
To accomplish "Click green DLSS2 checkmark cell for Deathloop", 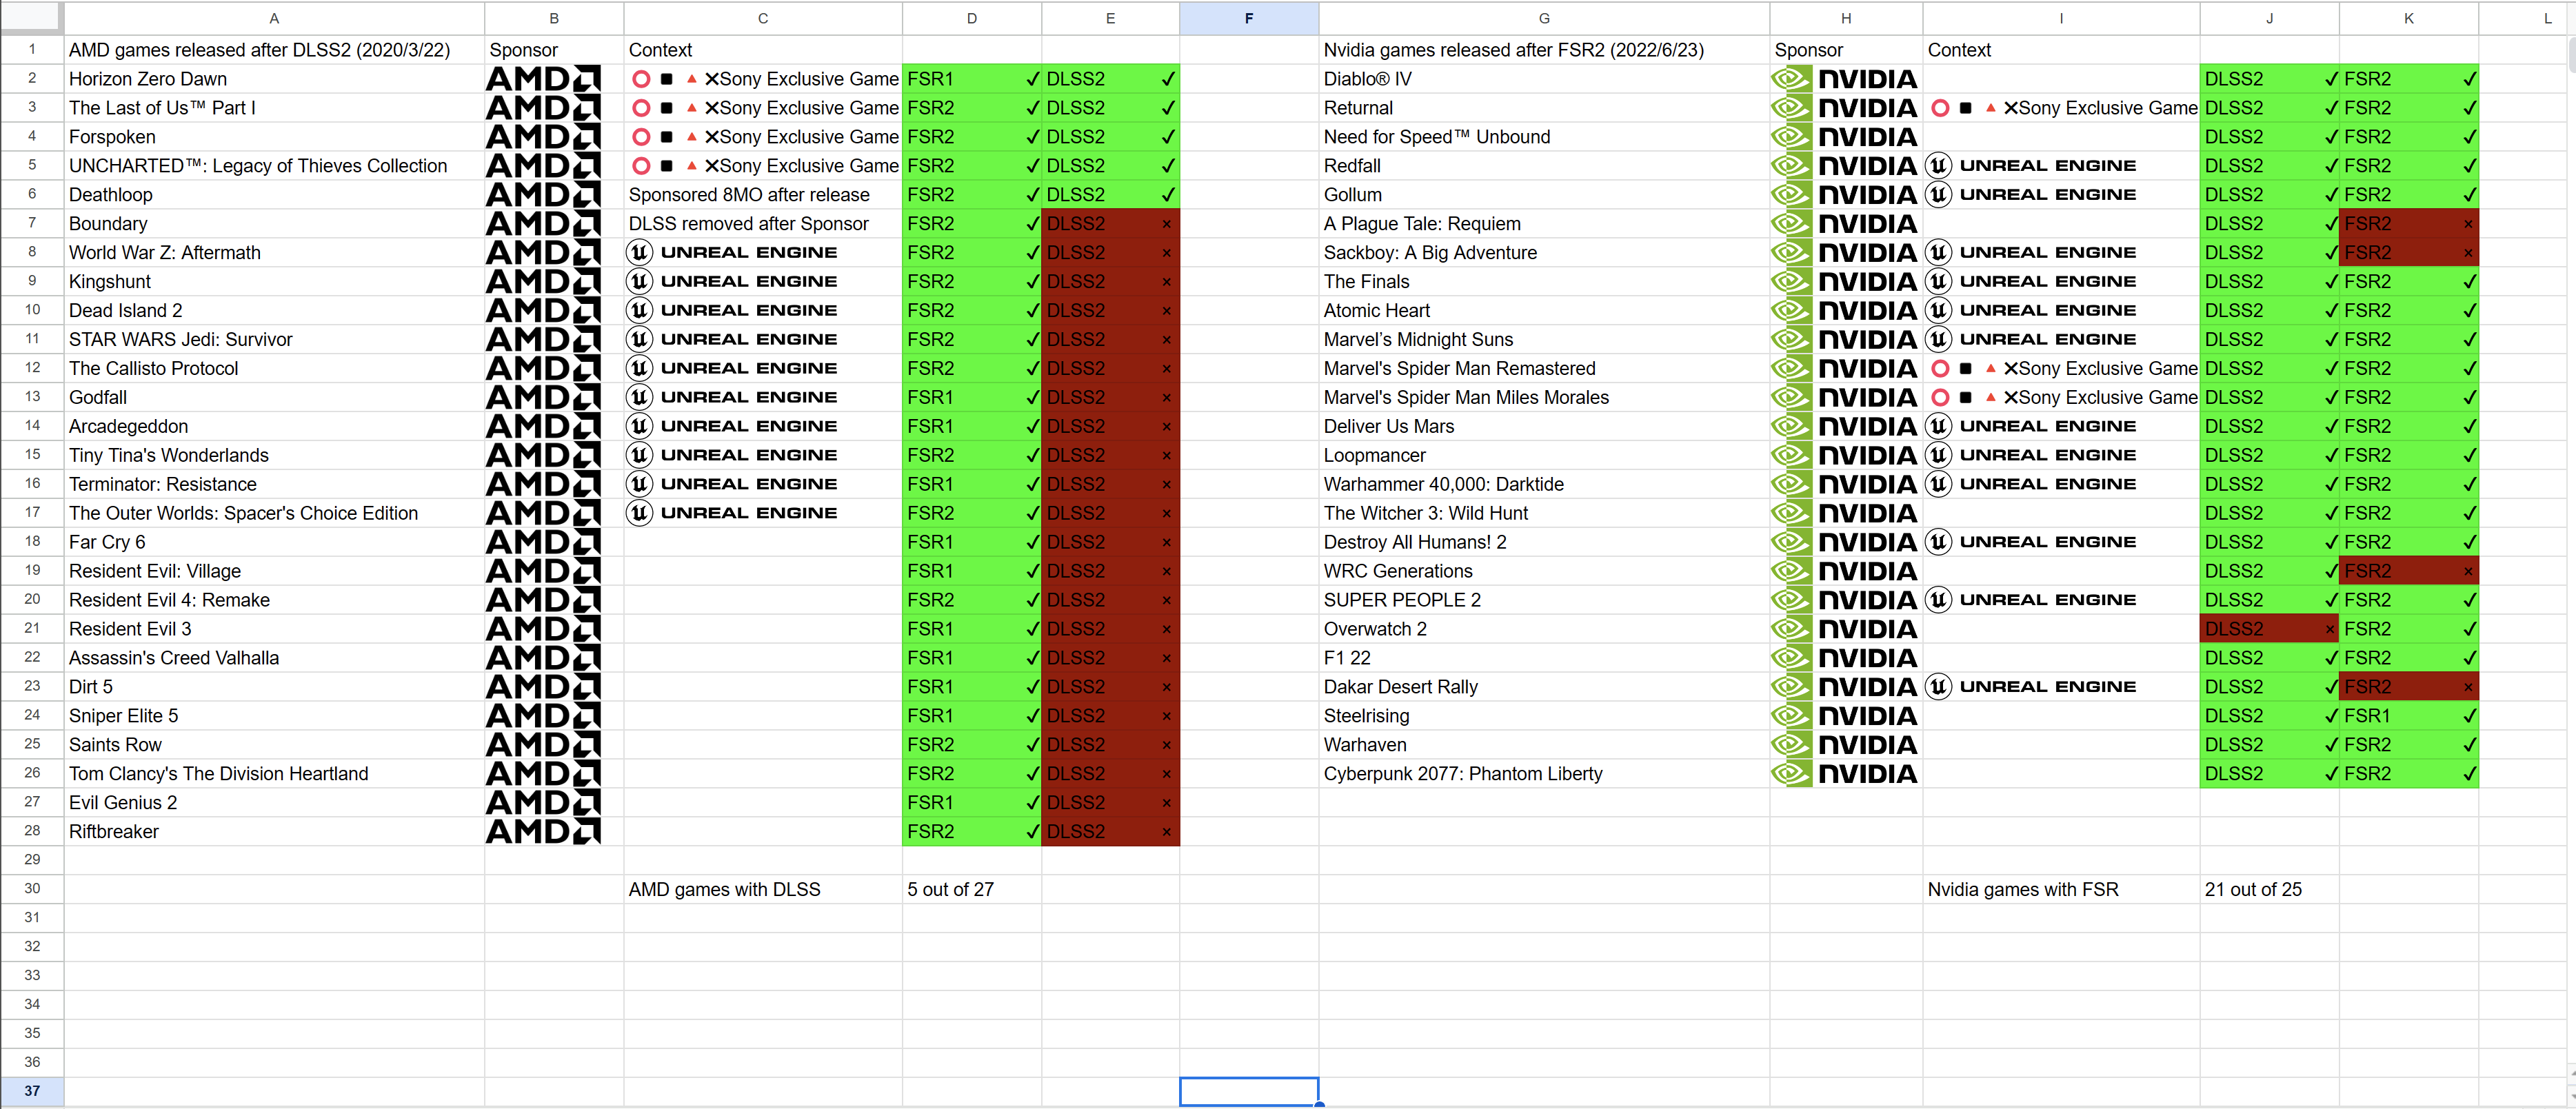I will click(x=1110, y=195).
